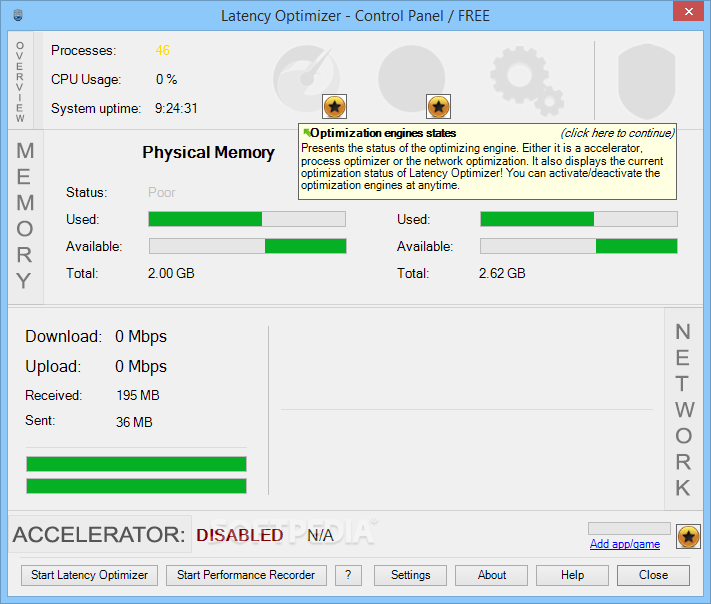Viewport: 711px width, 604px height.
Task: Click the empty field above Add app/game
Action: coord(629,528)
